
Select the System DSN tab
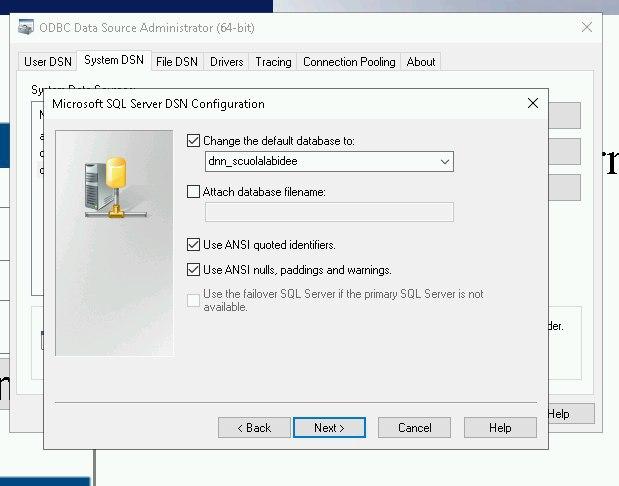(x=113, y=61)
